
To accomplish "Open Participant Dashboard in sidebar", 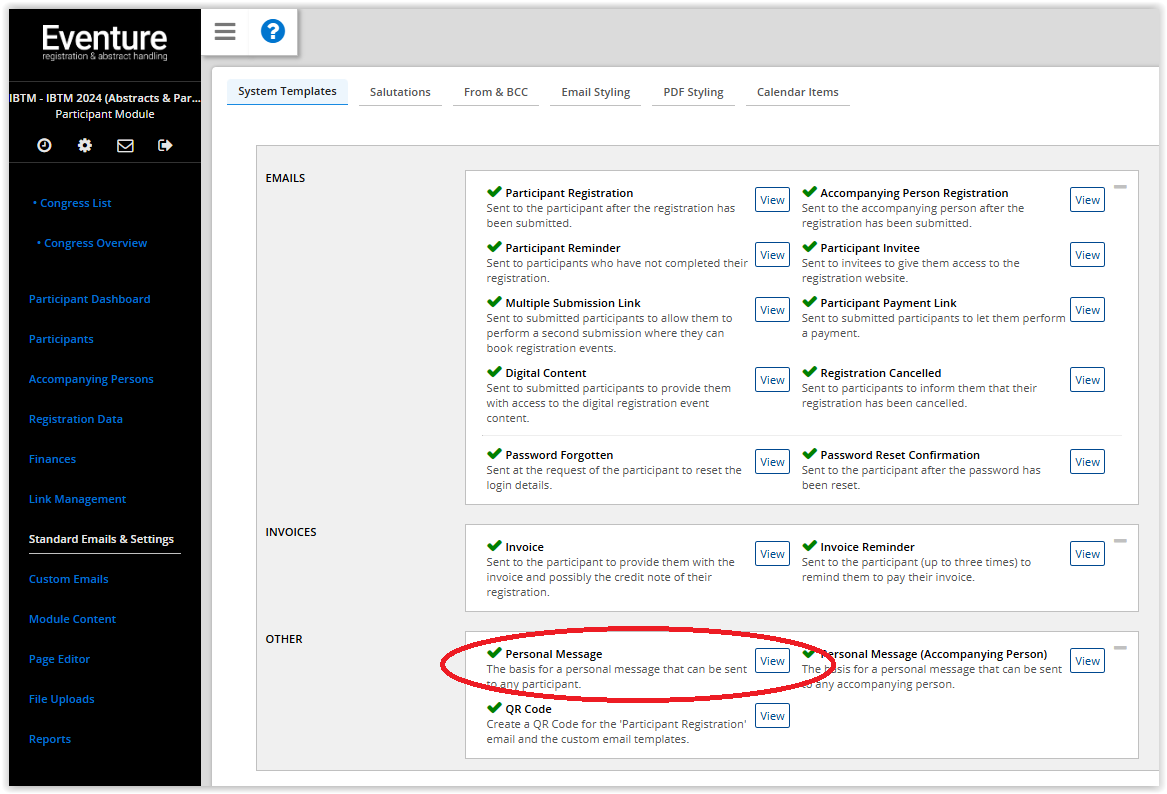I will tap(89, 299).
